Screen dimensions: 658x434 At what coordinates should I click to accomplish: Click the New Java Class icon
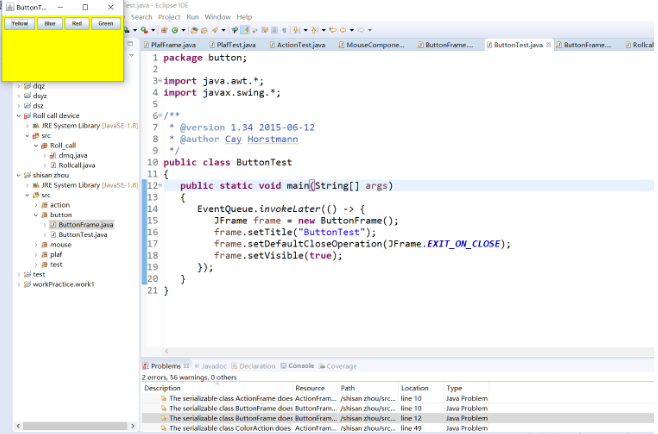pos(175,30)
